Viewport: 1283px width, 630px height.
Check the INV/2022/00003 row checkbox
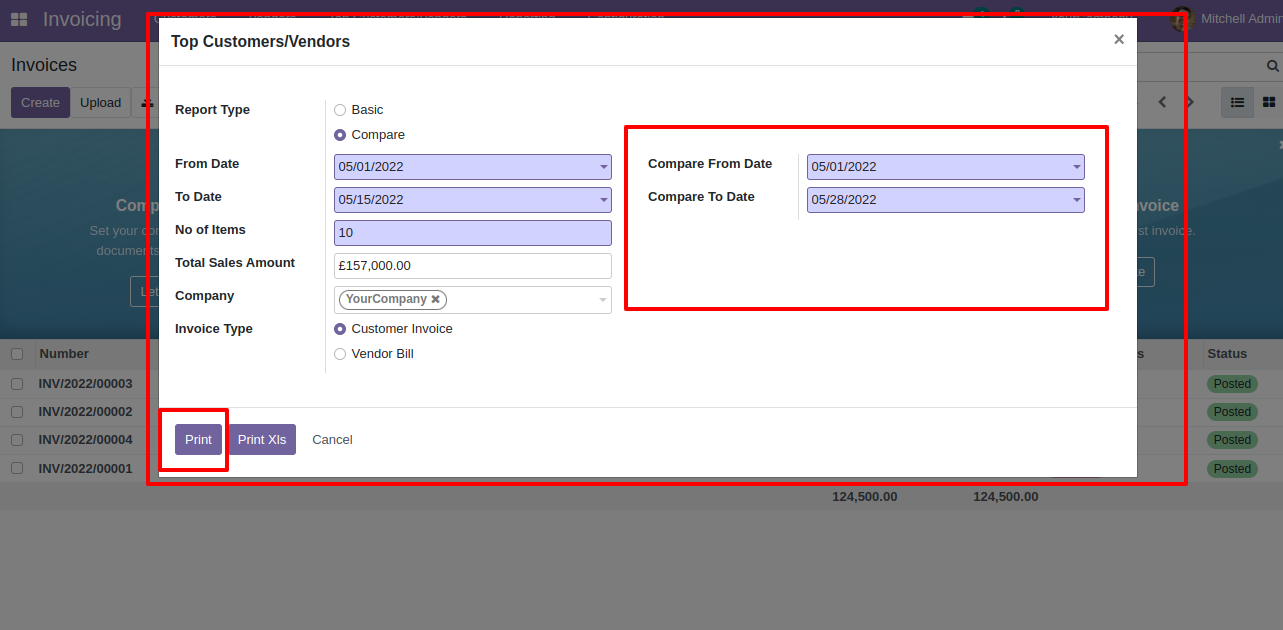(x=17, y=384)
